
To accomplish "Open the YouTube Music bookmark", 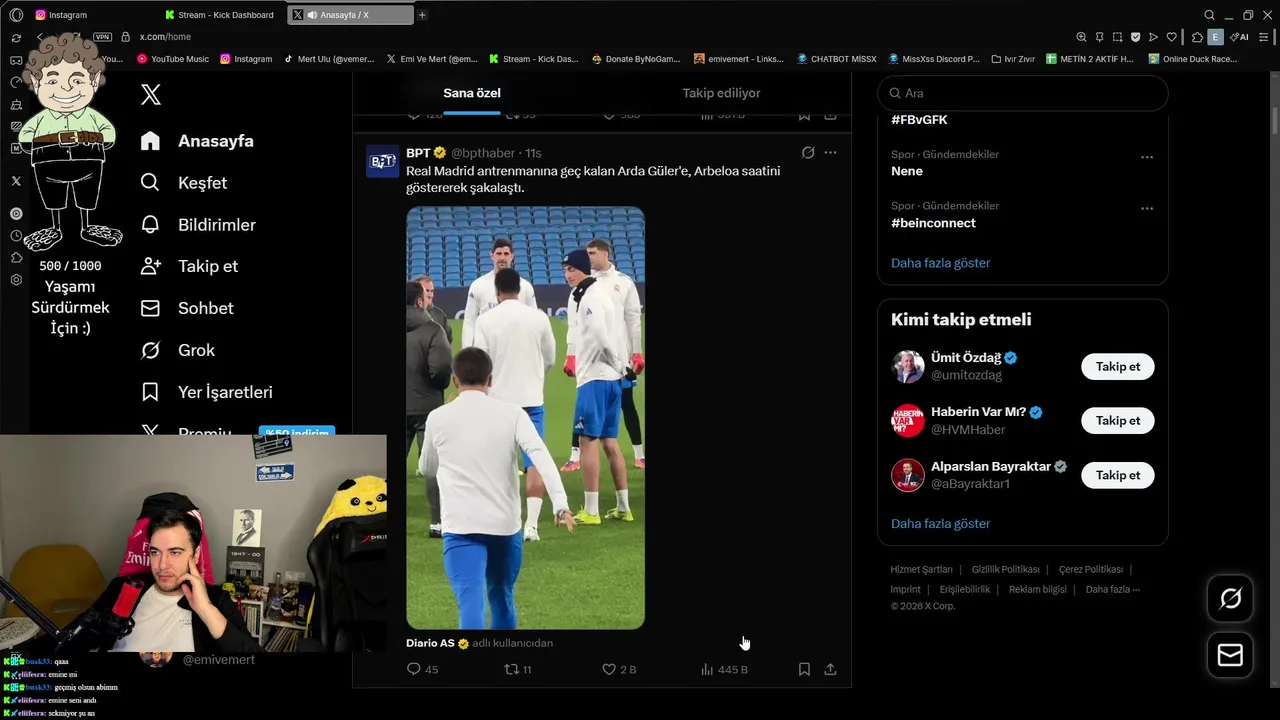I will coord(172,59).
